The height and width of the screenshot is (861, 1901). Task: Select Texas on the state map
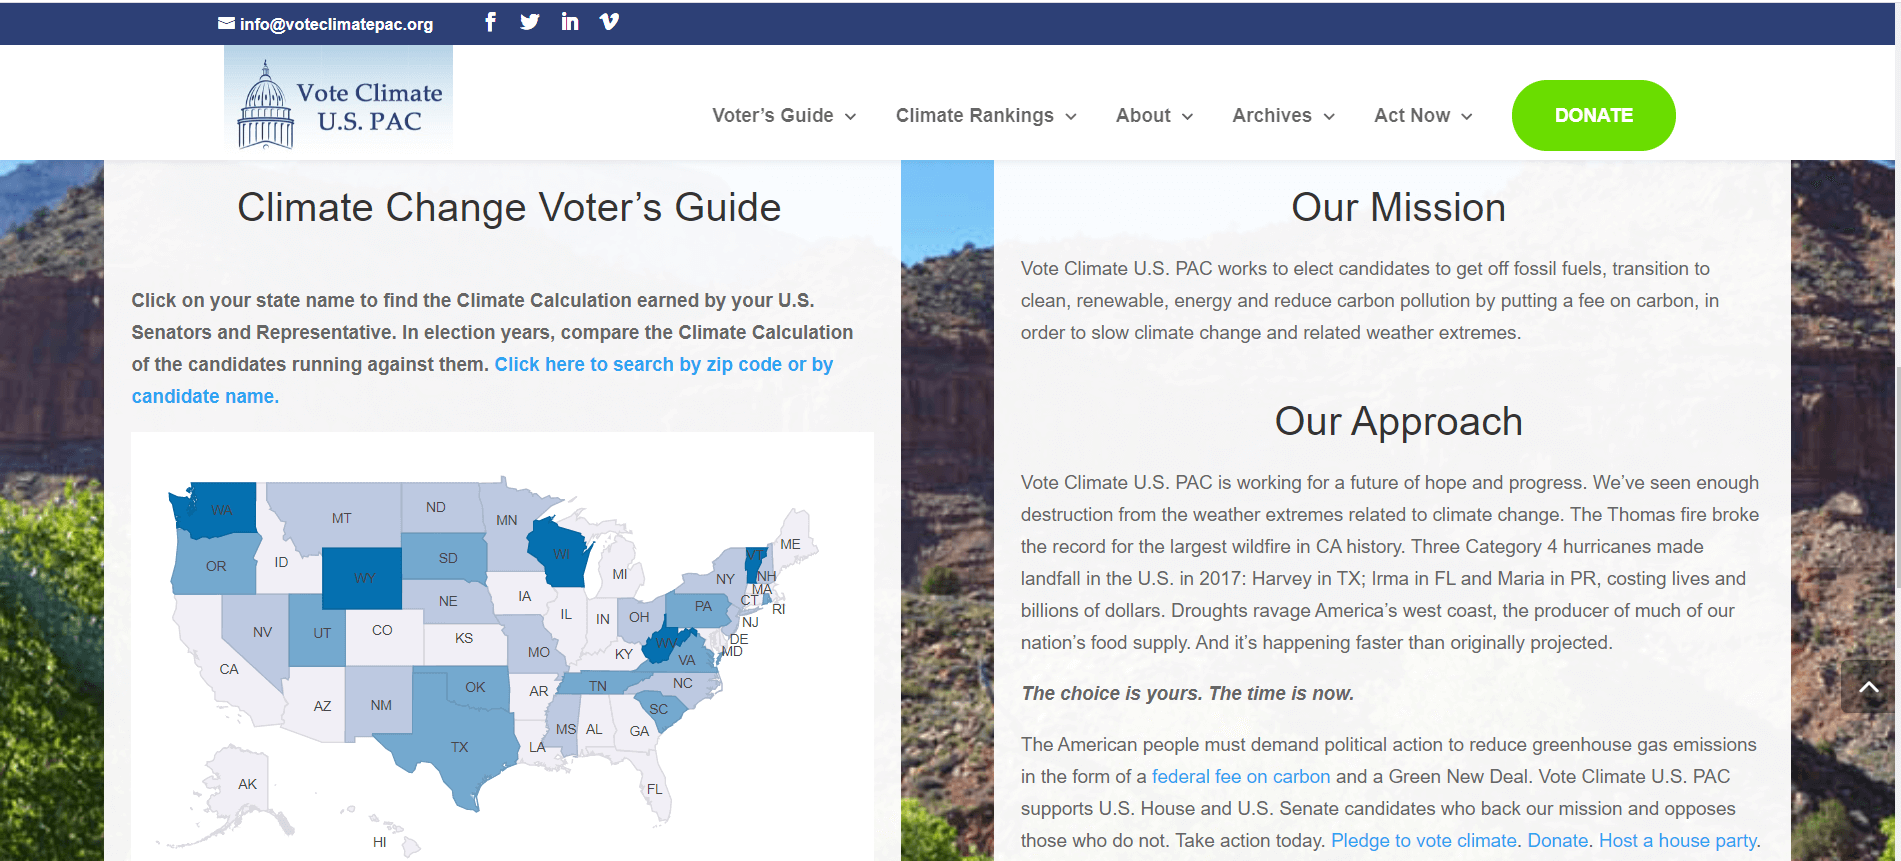pos(459,747)
